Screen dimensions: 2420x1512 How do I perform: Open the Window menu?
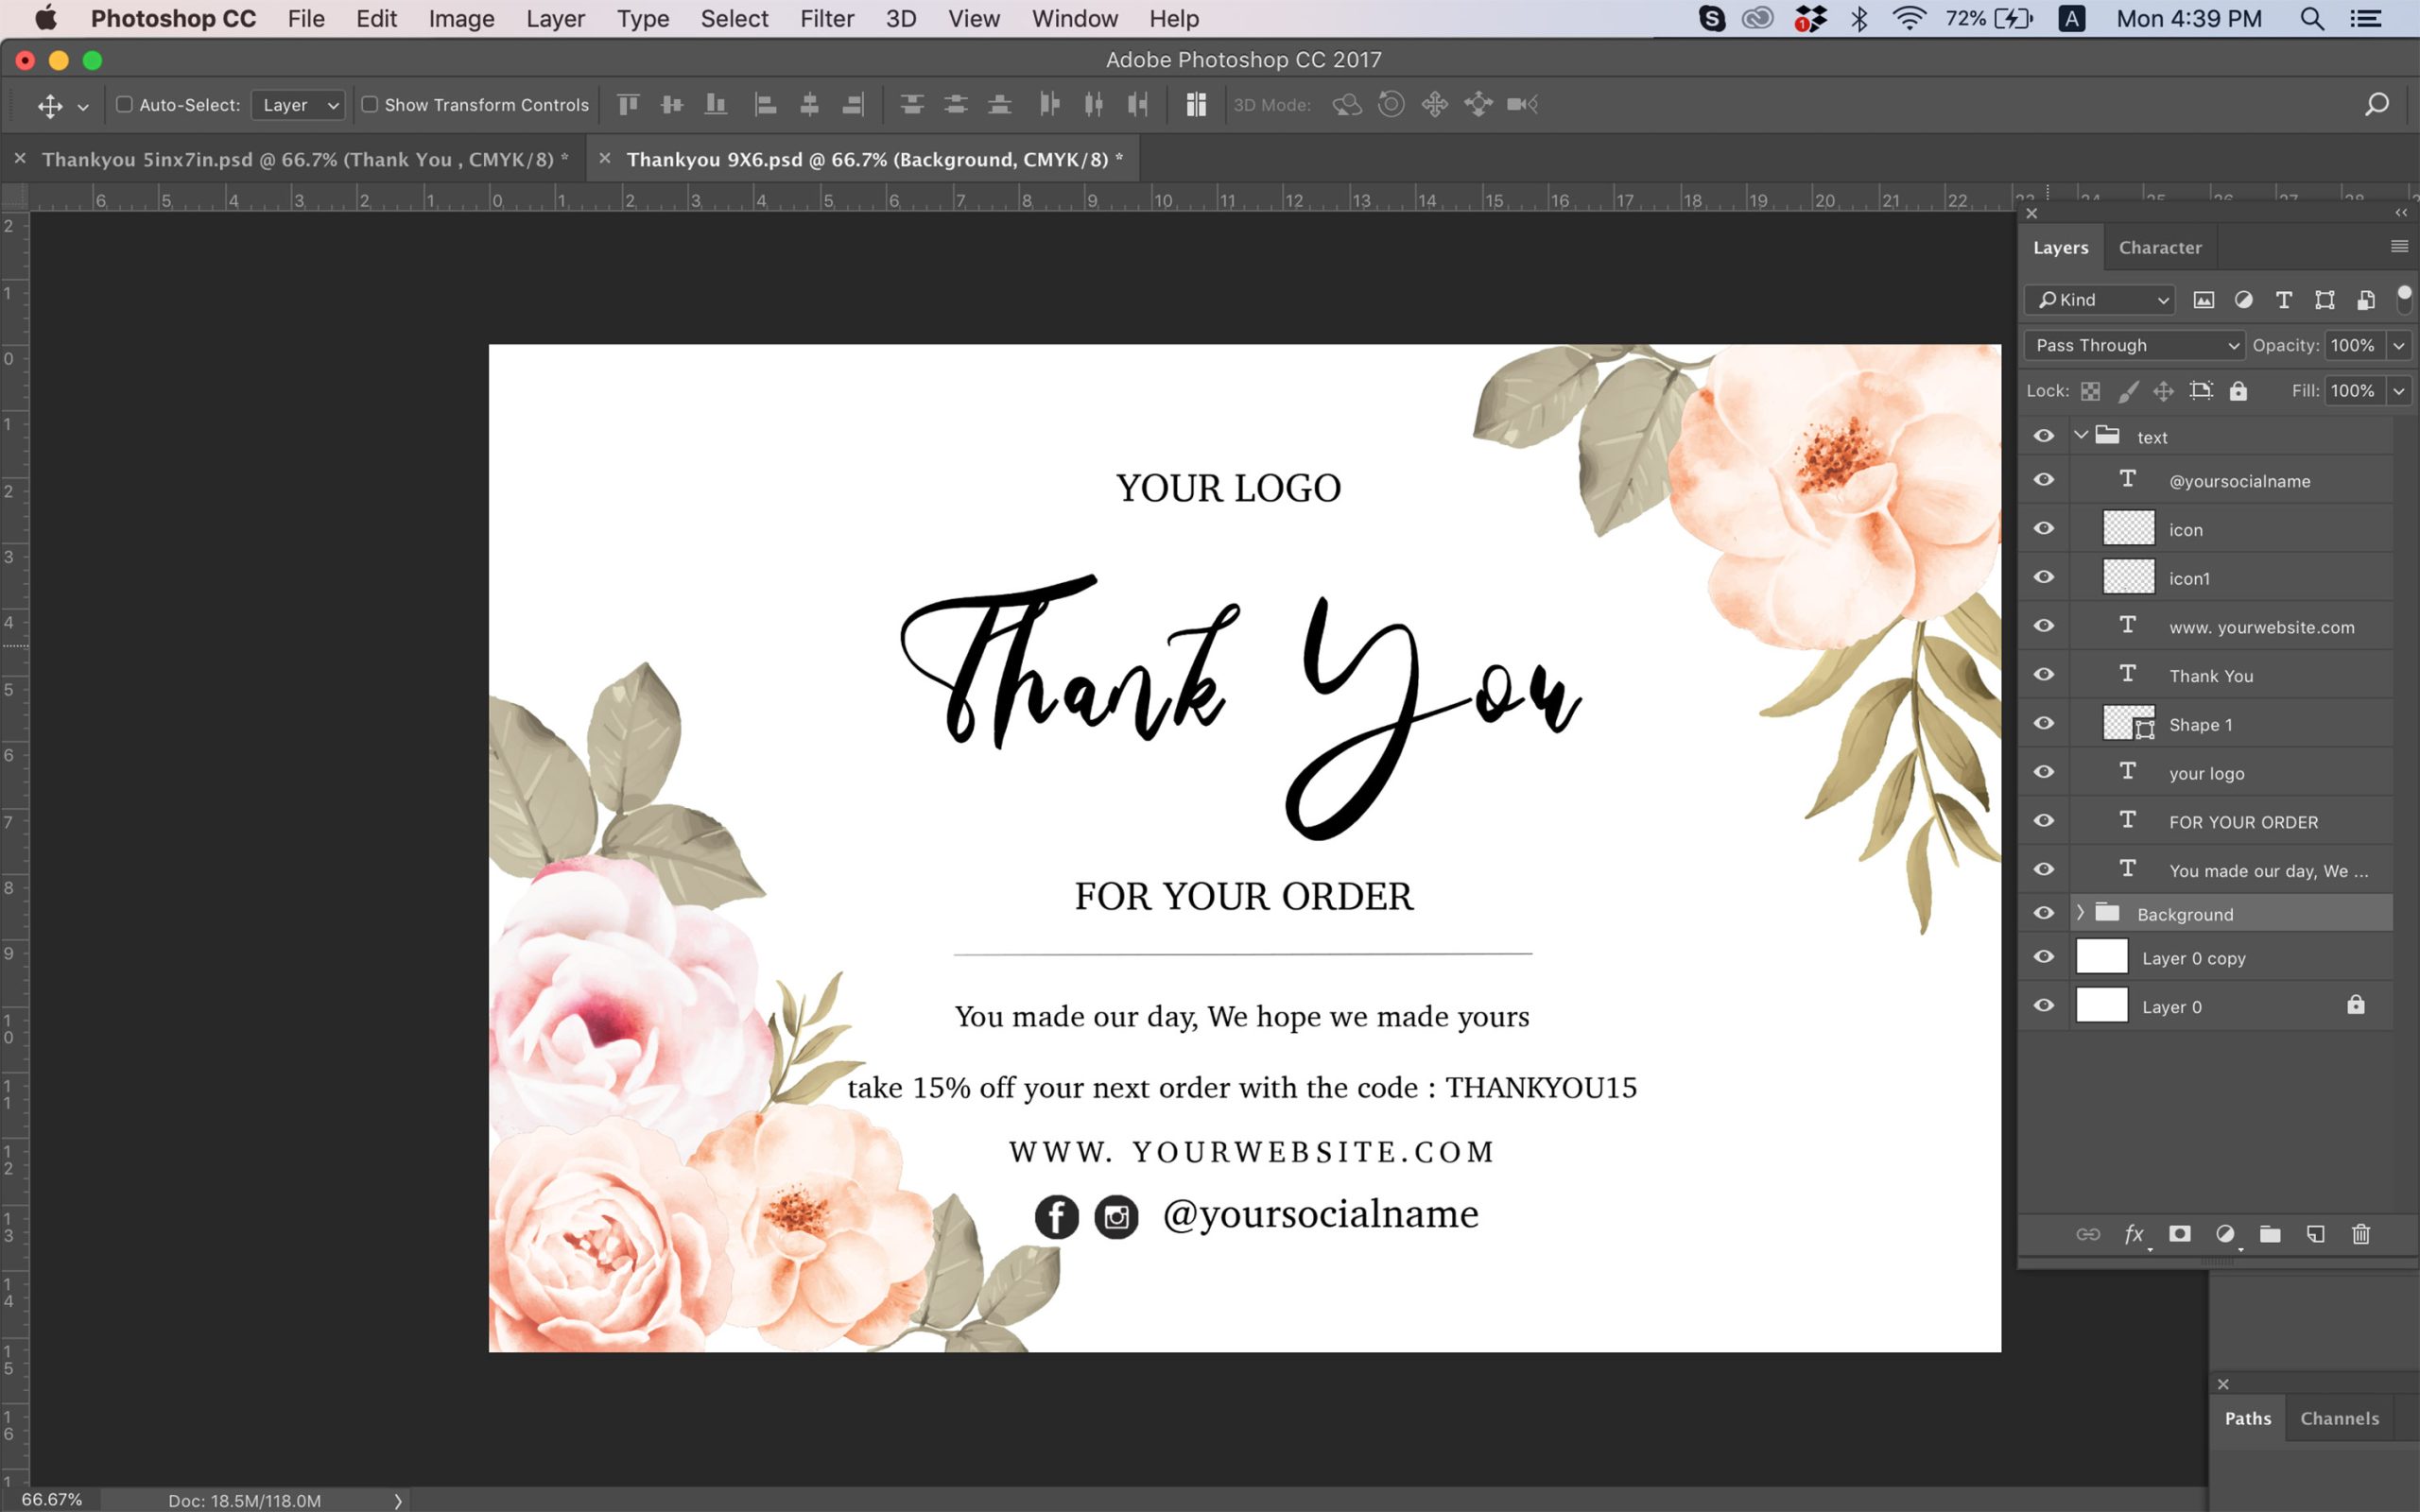tap(1074, 19)
